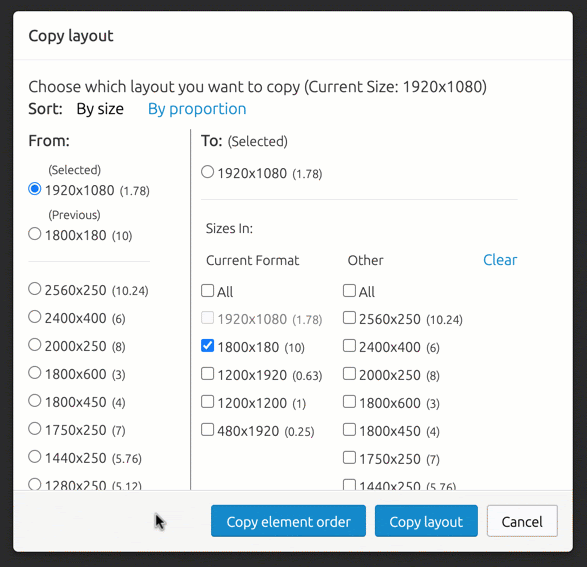
Task: Choose 2560x250 in the From list
Action: (x=35, y=289)
